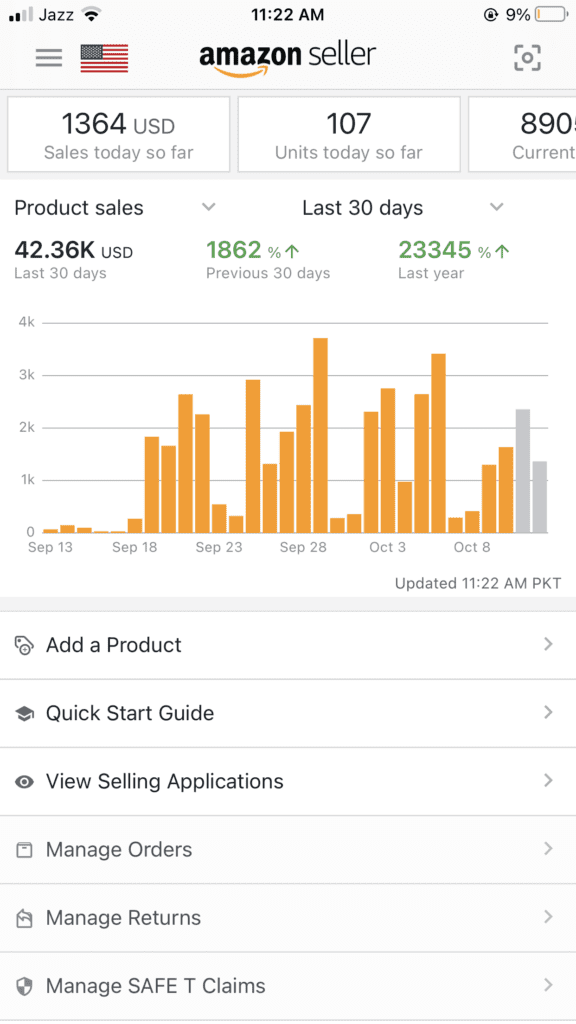
Task: Open the hamburger menu
Action: [x=49, y=58]
